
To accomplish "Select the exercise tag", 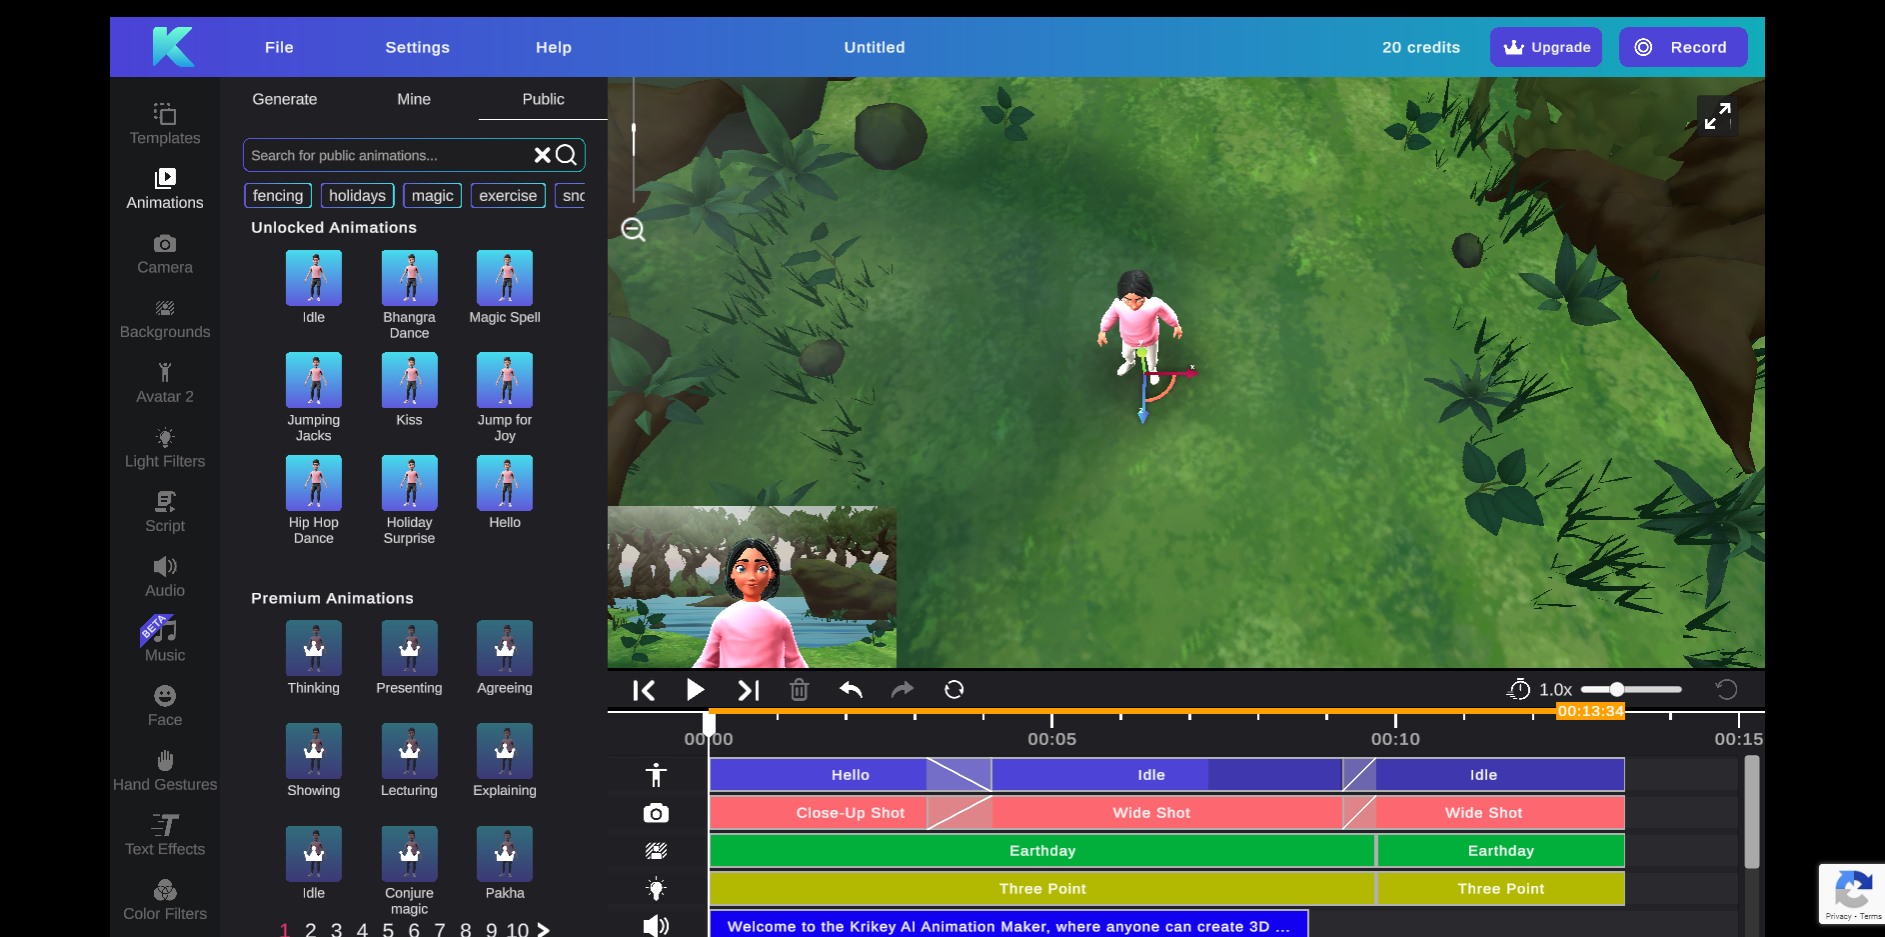I will (508, 196).
